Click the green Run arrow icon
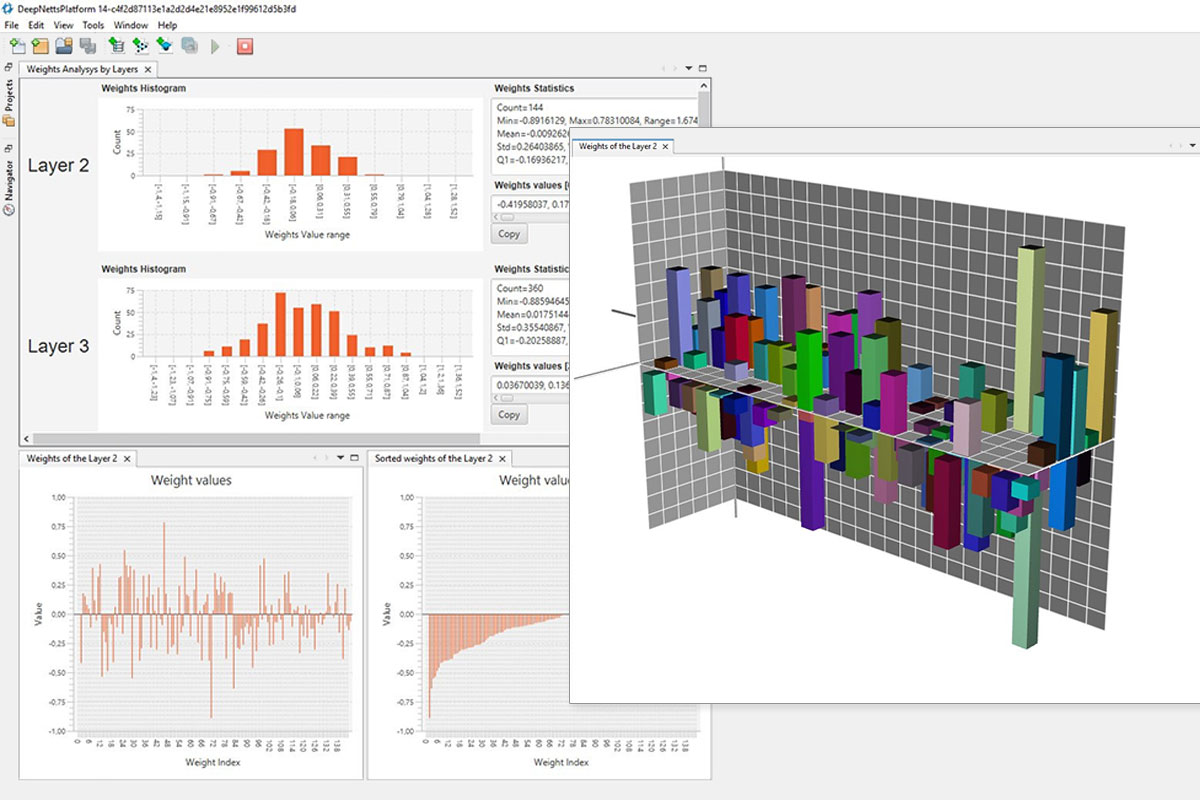 click(215, 46)
